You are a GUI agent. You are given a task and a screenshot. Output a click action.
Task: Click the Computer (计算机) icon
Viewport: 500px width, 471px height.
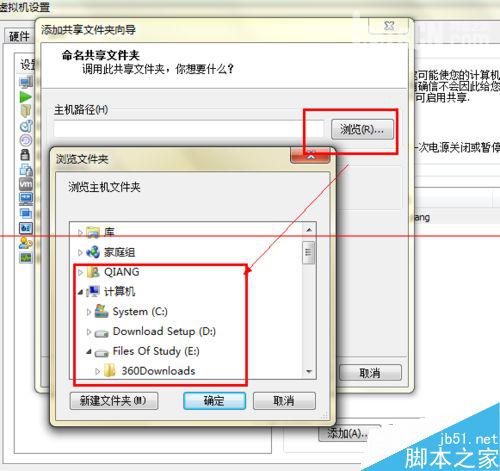pyautogui.click(x=93, y=292)
